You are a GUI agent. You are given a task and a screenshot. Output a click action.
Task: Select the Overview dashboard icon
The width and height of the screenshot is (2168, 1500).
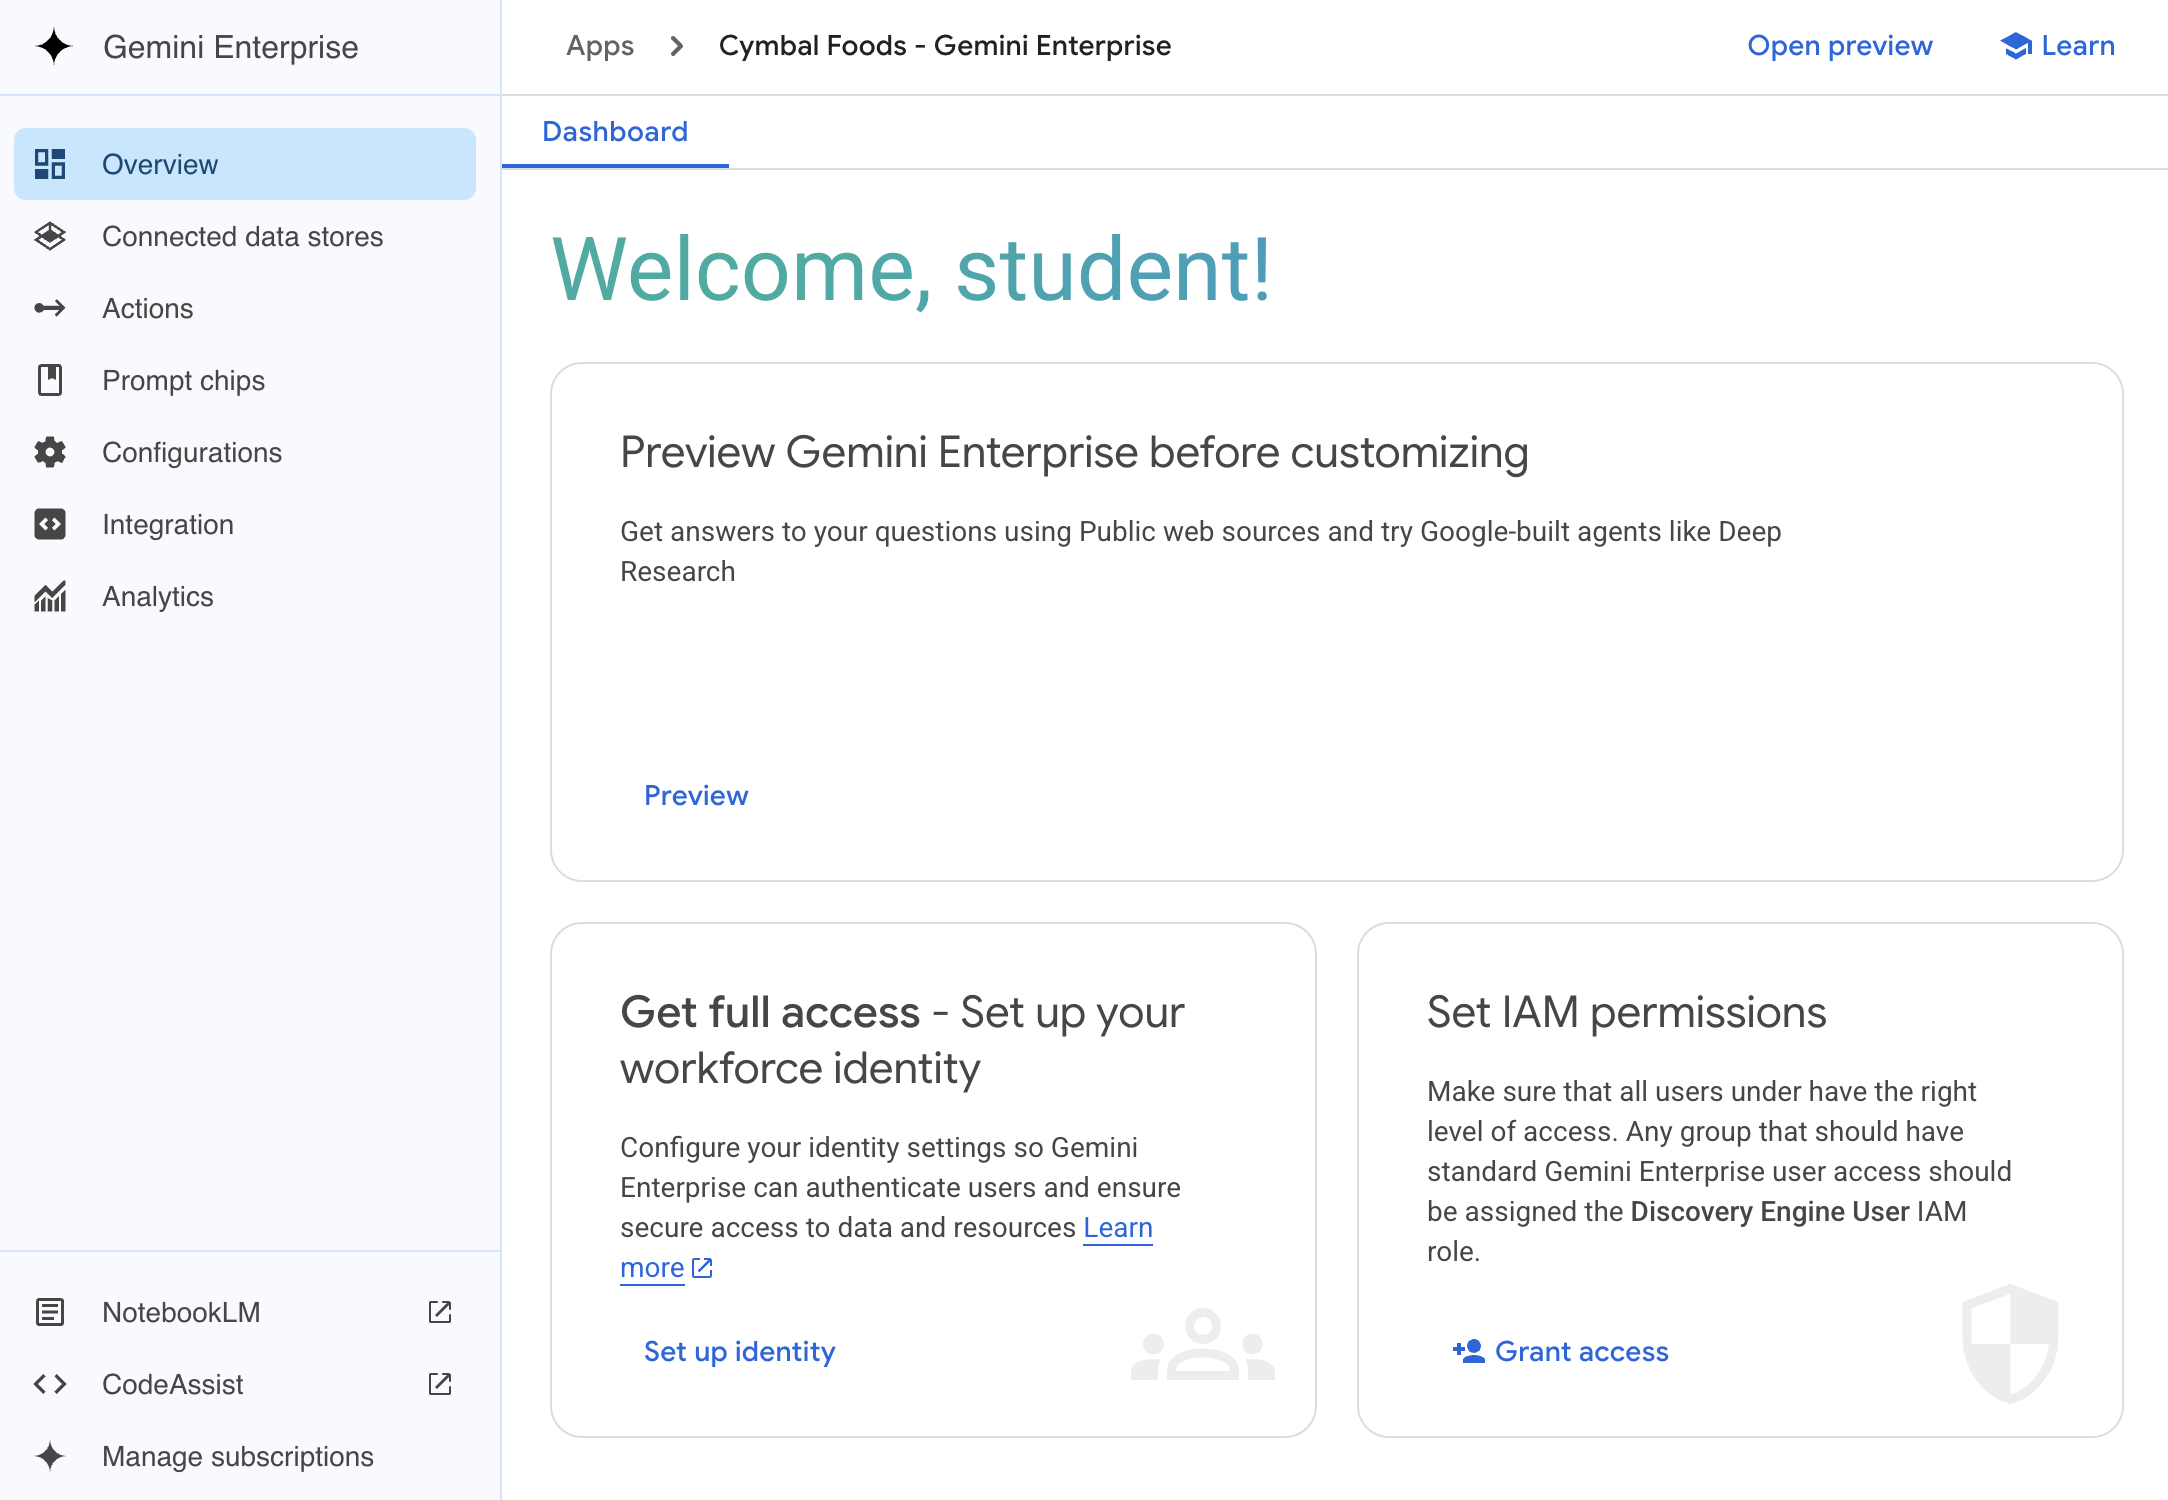click(x=51, y=163)
